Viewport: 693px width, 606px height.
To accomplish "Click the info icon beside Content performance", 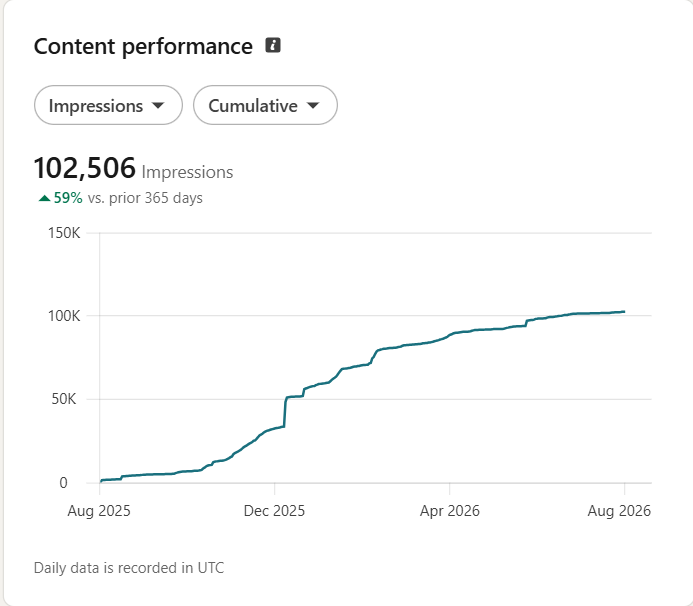I will click(273, 45).
